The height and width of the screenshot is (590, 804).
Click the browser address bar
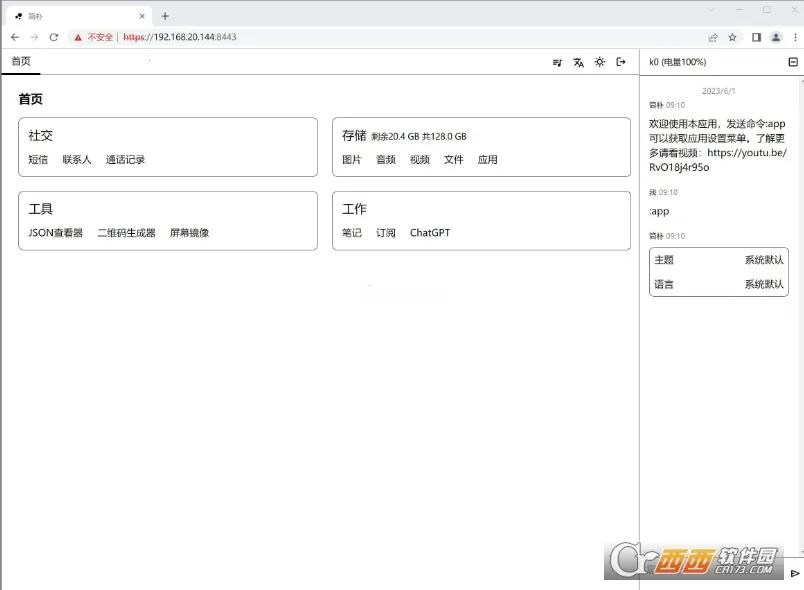[300, 37]
